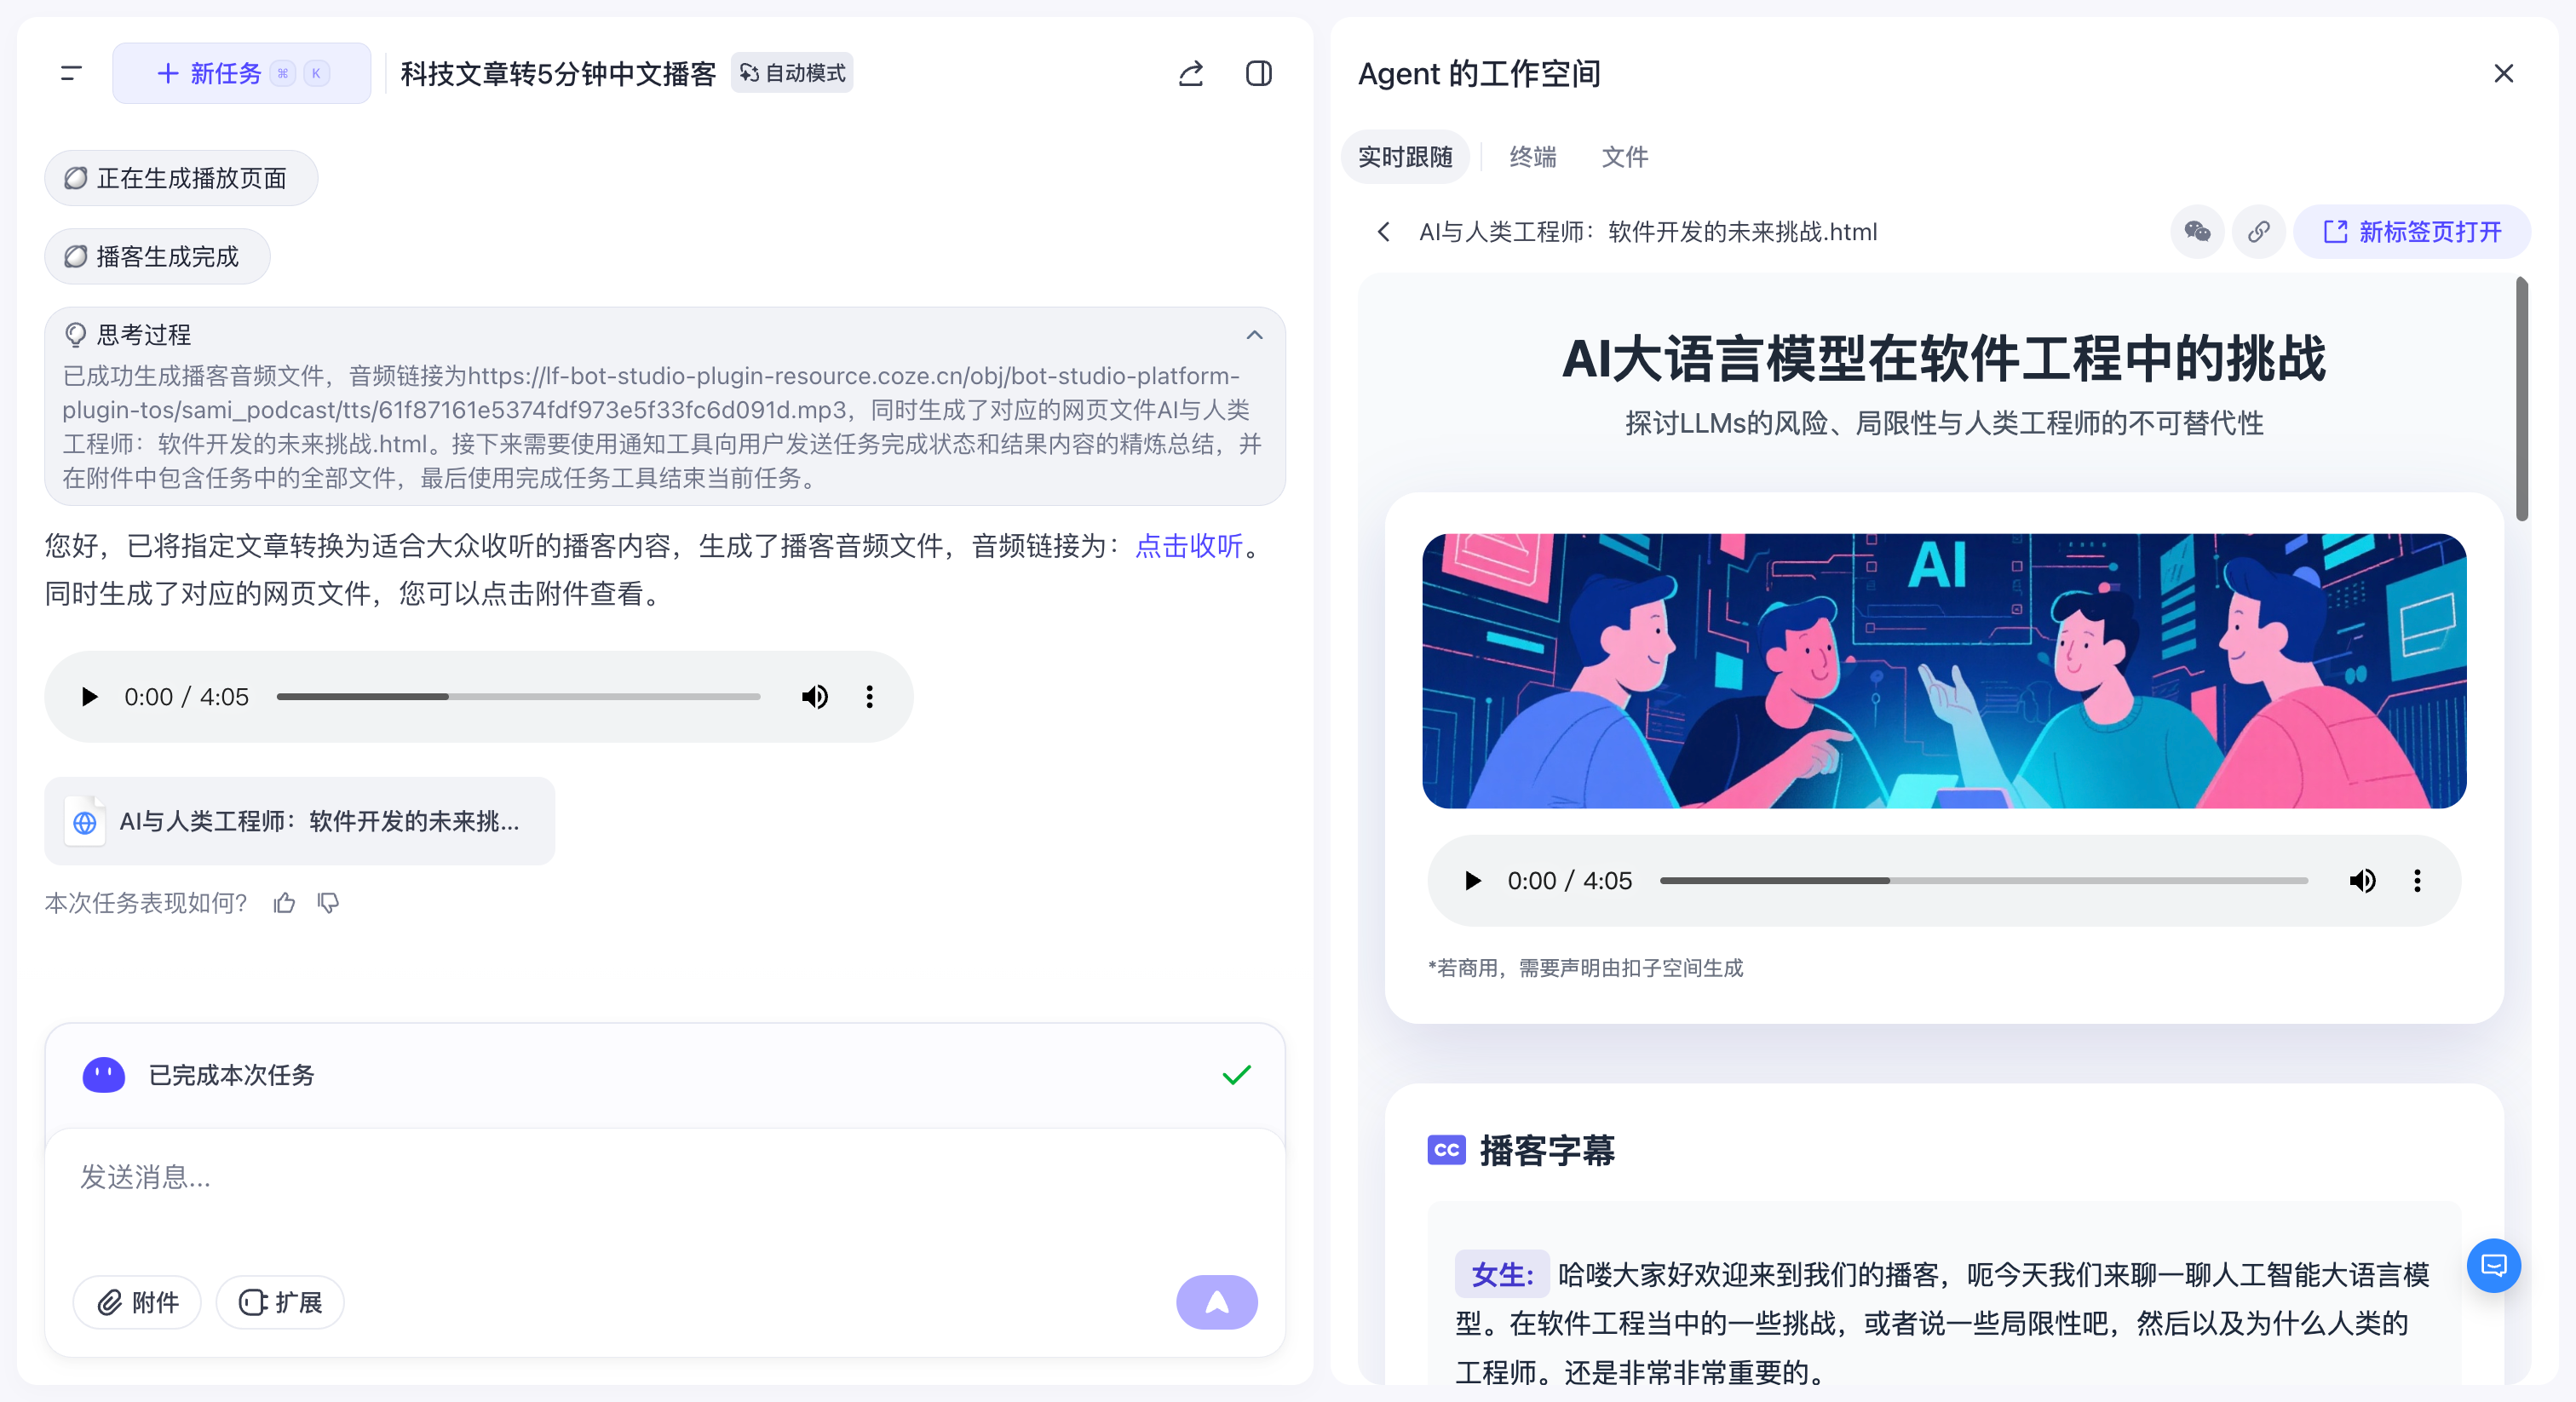Seek the chat audio progress bar
Image resolution: width=2576 pixels, height=1402 pixels.
coord(518,697)
